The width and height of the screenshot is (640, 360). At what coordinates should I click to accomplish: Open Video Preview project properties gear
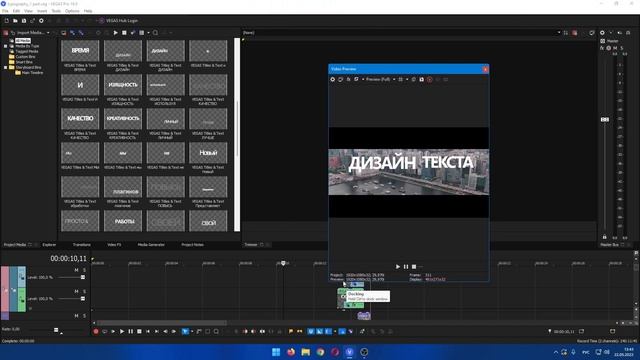[x=333, y=80]
